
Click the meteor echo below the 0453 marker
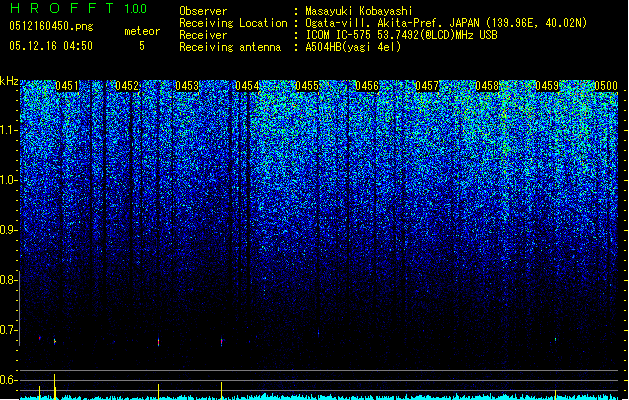(x=158, y=342)
